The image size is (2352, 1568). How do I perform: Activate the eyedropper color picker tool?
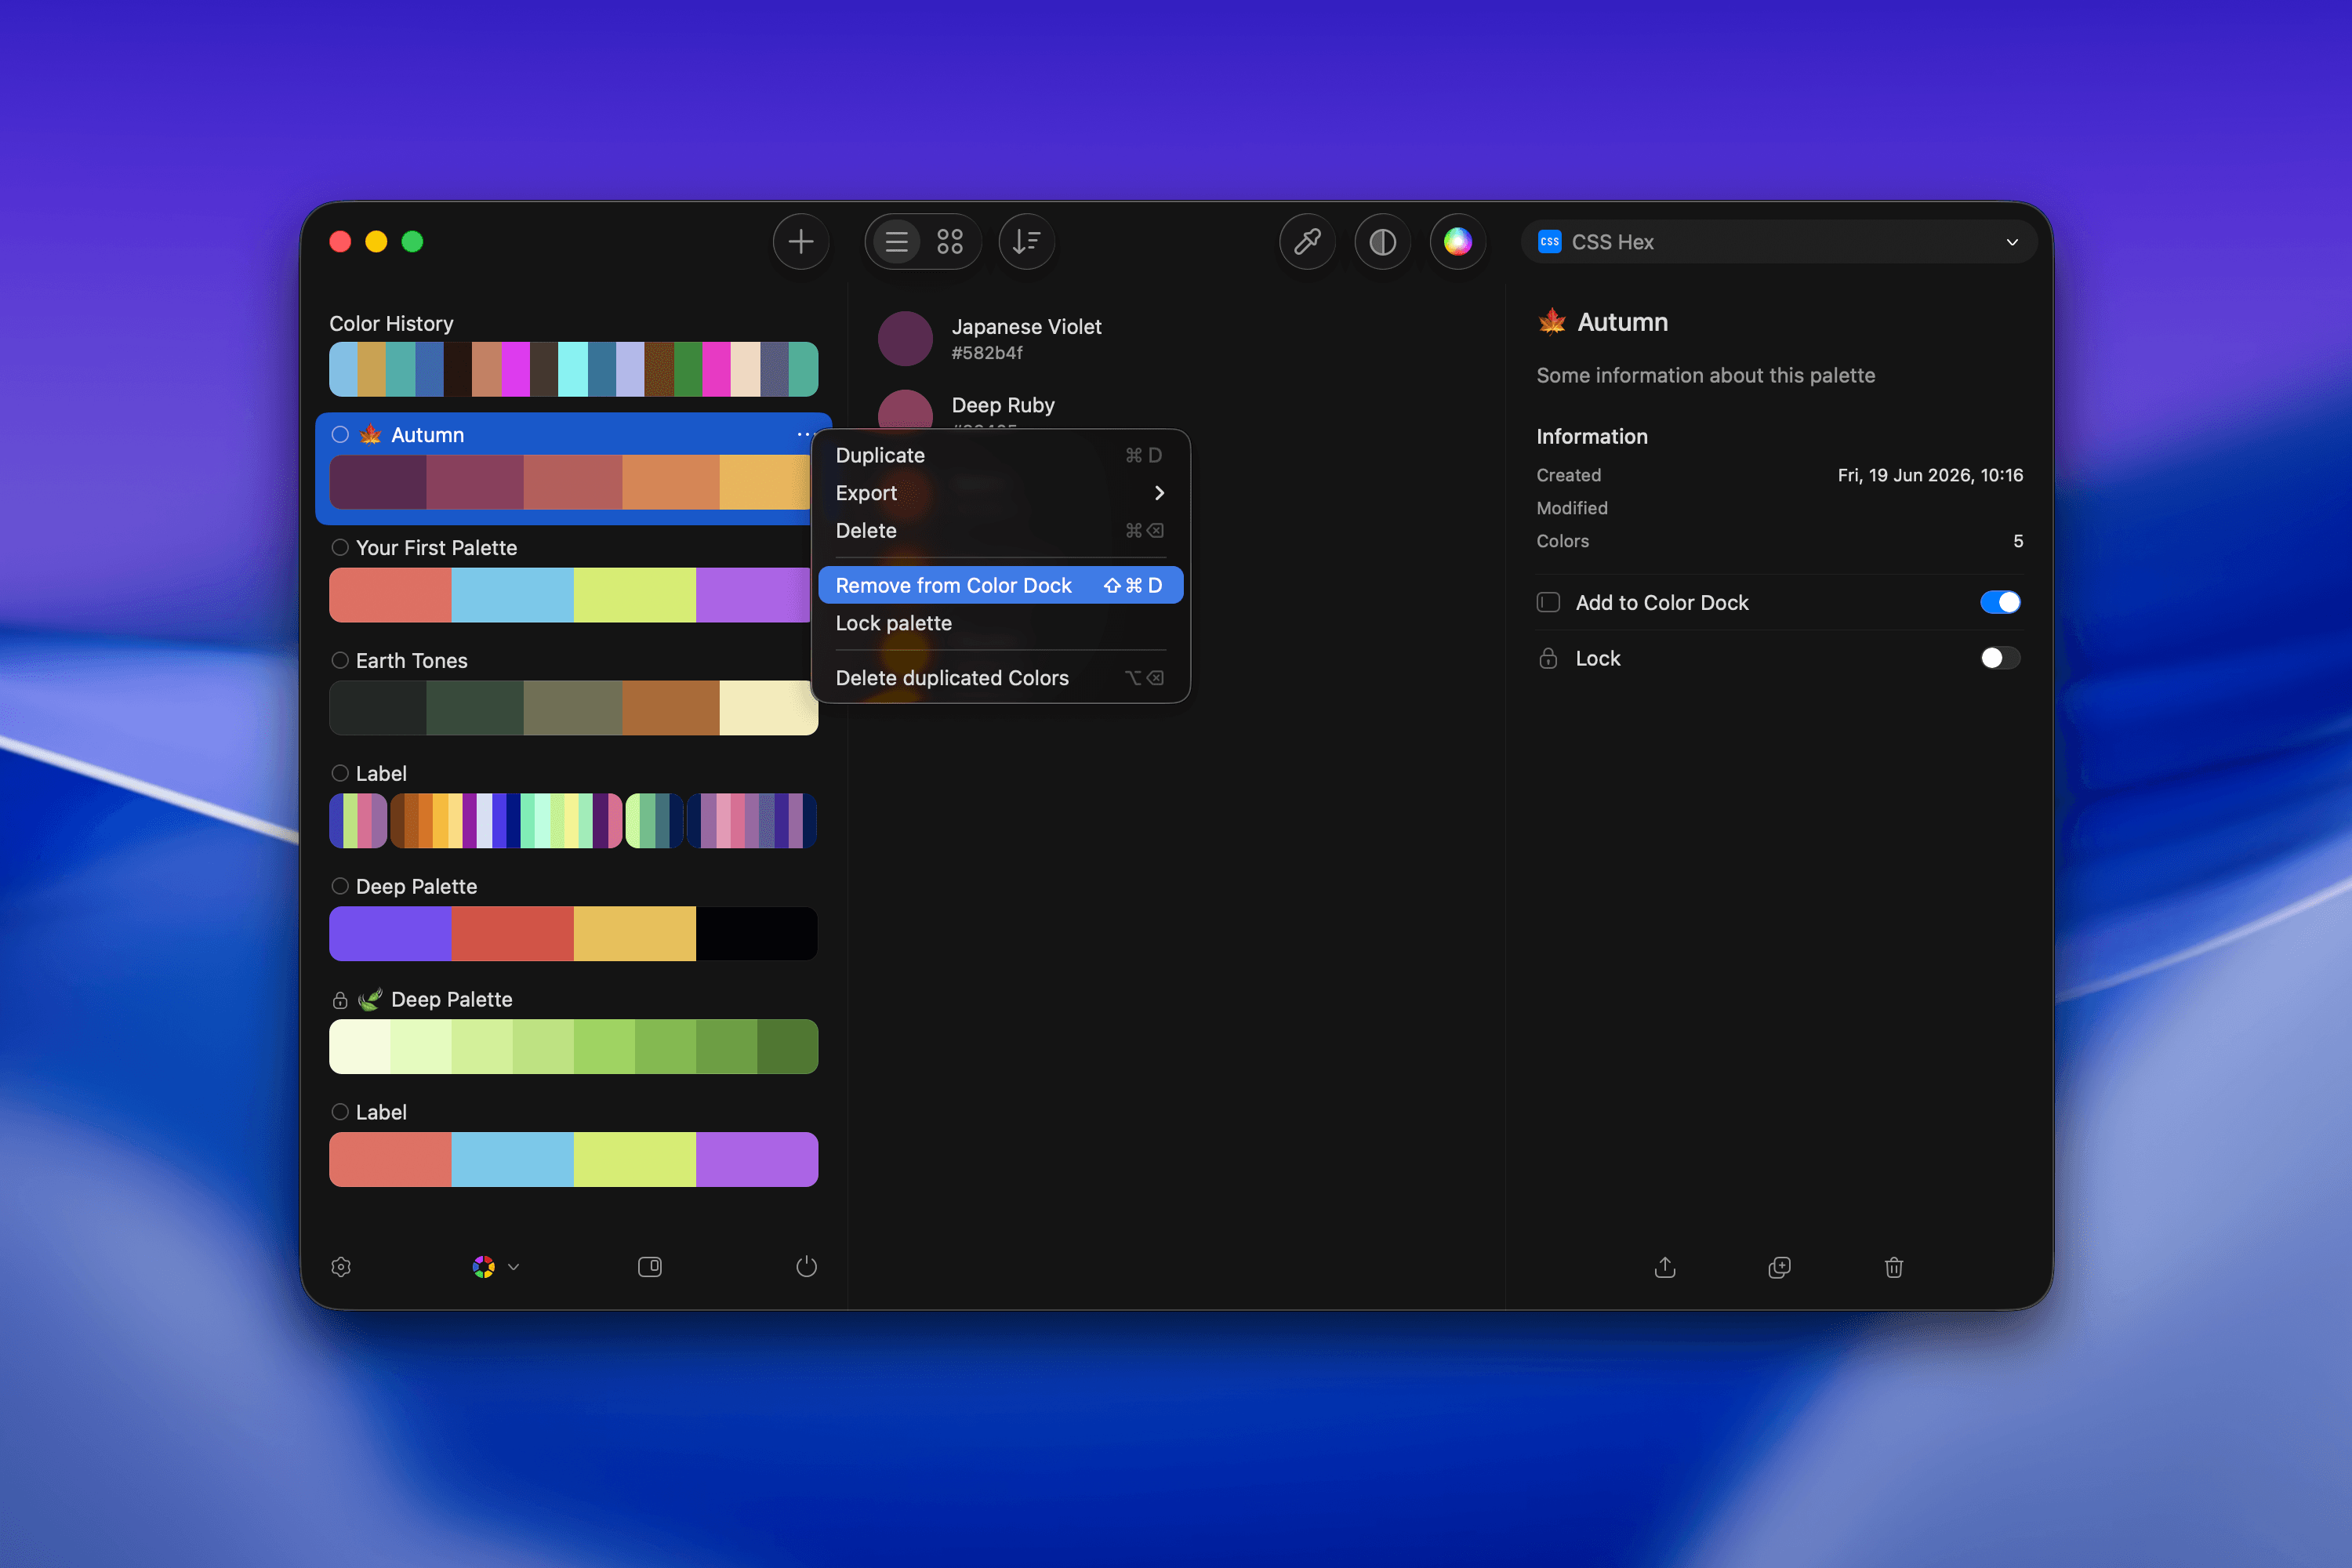[x=1307, y=241]
